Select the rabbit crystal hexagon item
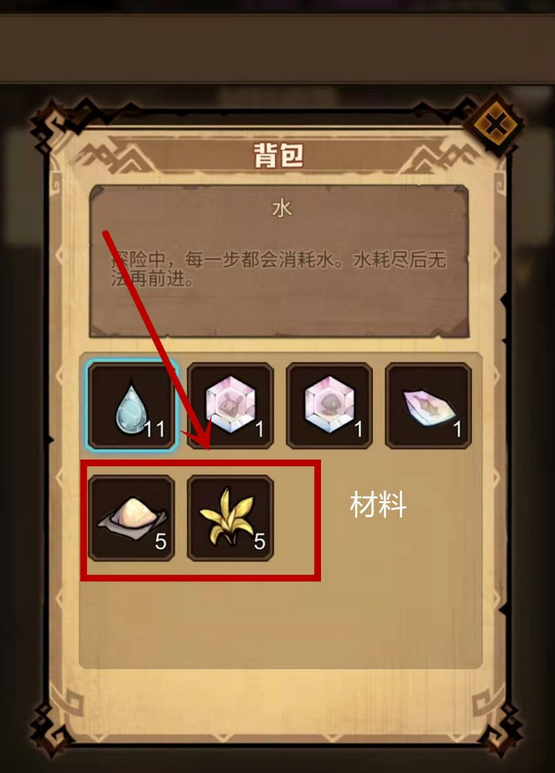555x773 pixels. click(230, 406)
